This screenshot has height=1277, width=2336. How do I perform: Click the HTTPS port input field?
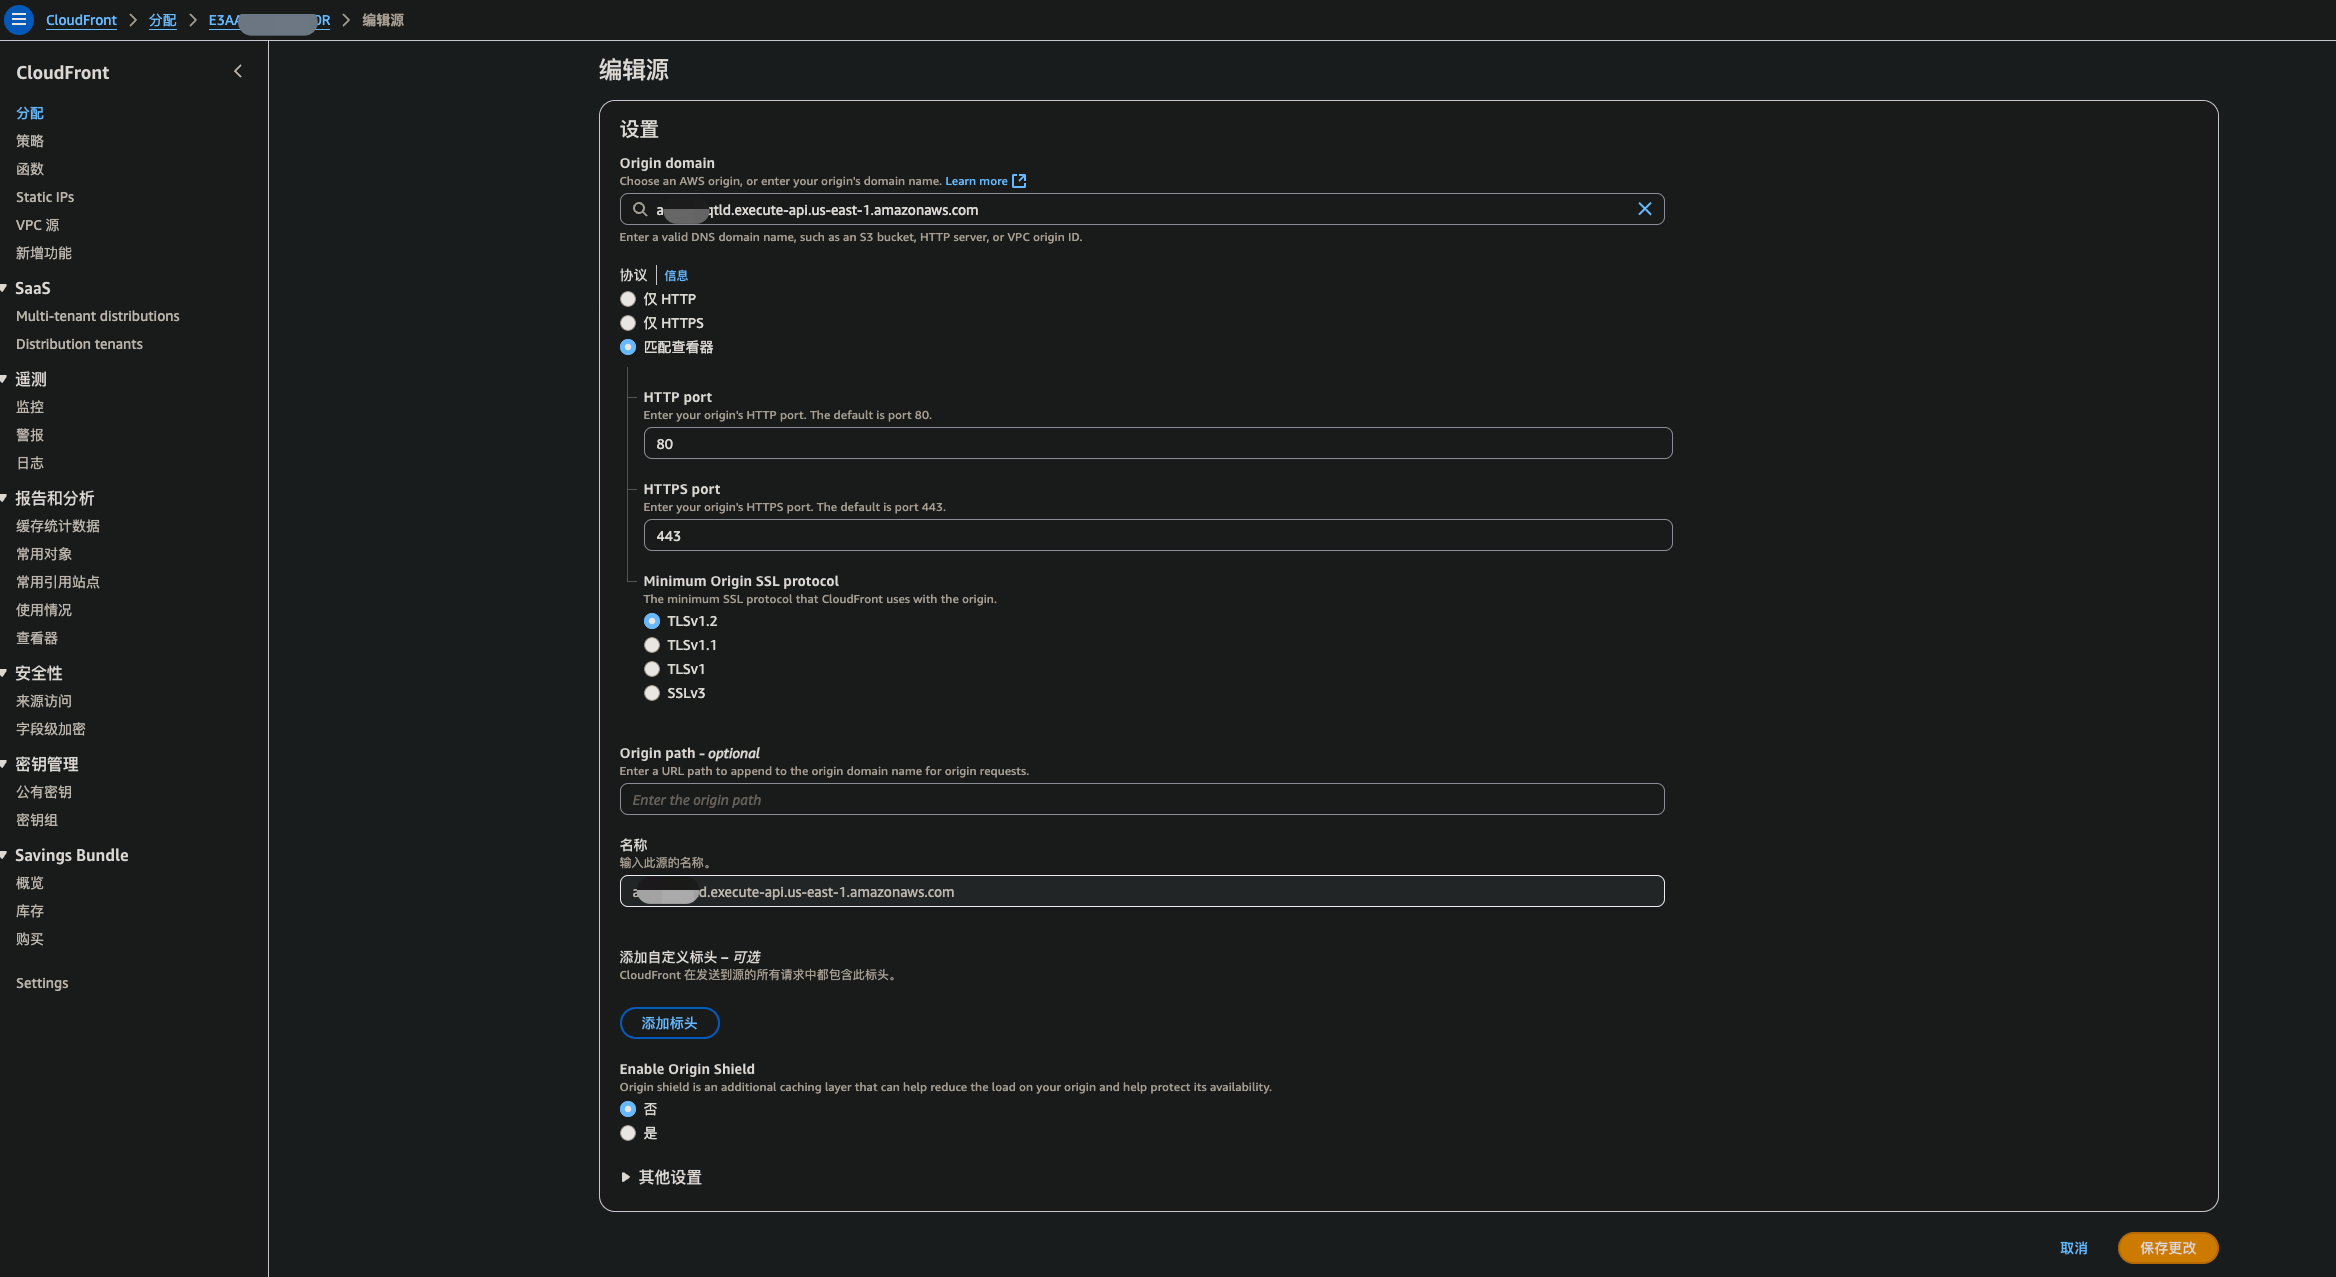(1158, 535)
